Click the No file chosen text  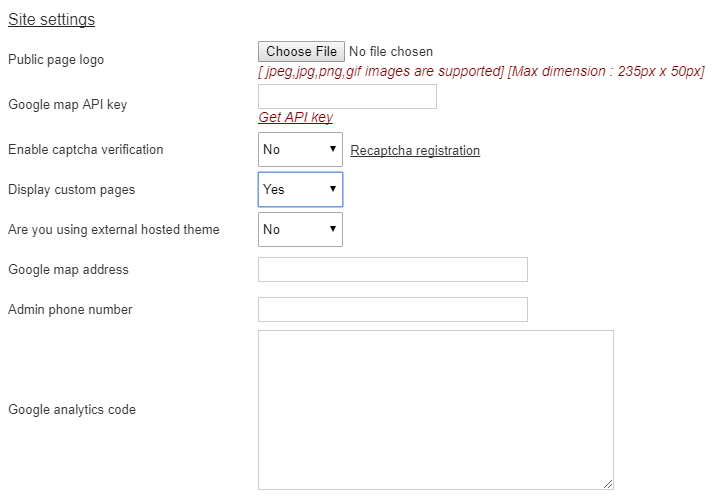tap(391, 51)
